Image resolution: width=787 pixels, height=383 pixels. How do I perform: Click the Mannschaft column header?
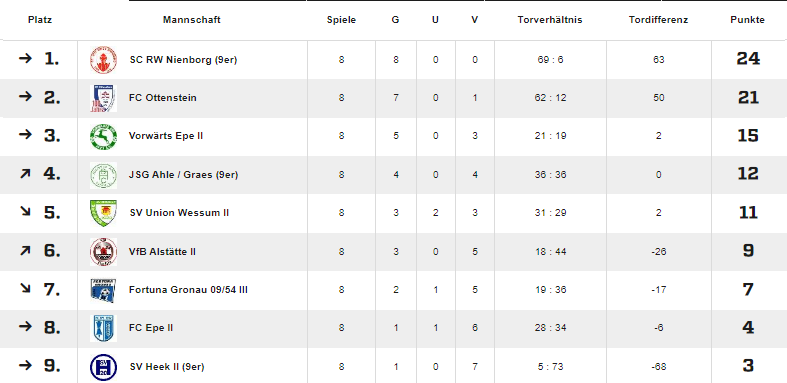click(x=192, y=20)
